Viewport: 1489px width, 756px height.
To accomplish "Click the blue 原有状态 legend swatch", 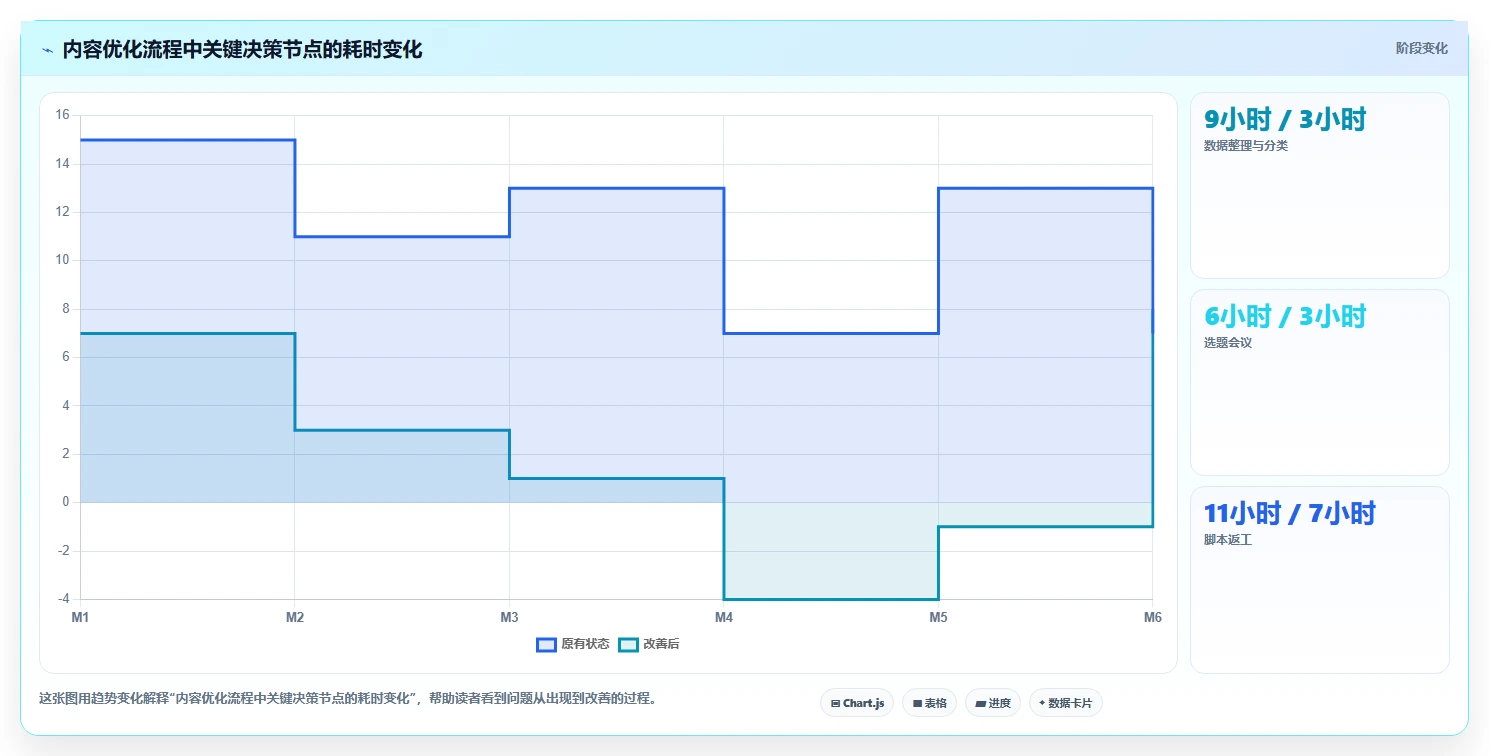I will (x=546, y=644).
